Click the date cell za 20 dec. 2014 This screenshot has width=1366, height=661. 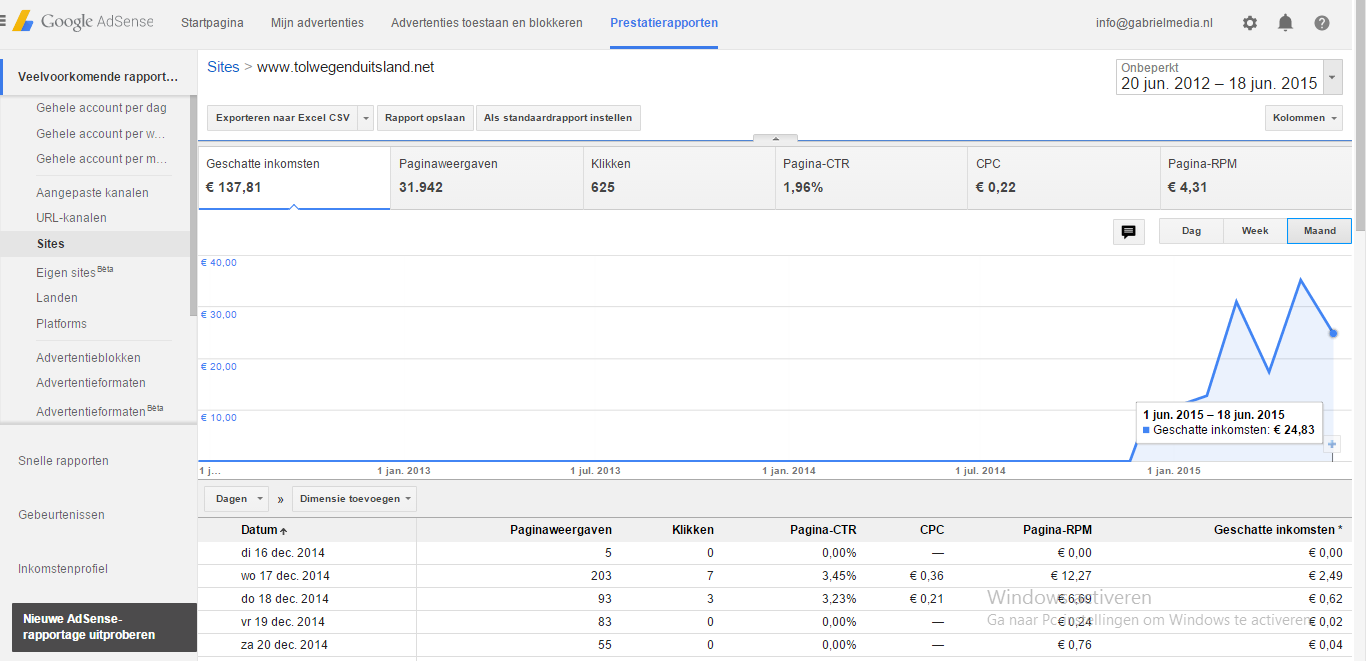pyautogui.click(x=284, y=645)
